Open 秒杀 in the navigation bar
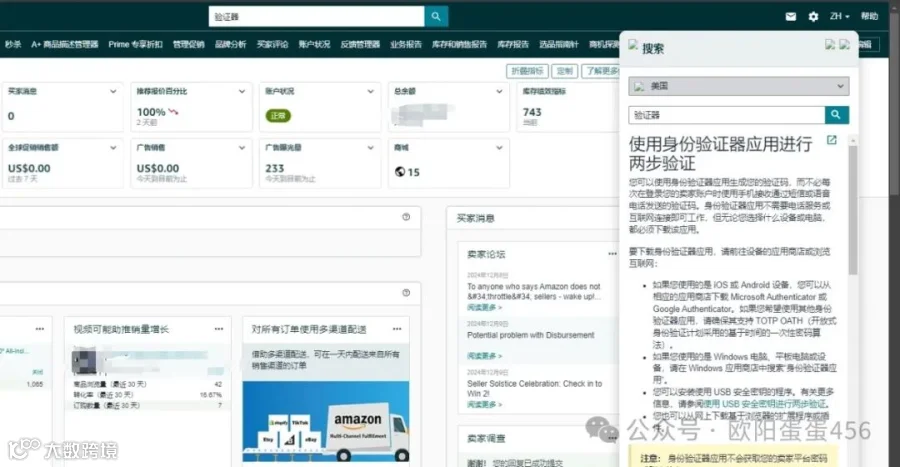 (13, 44)
